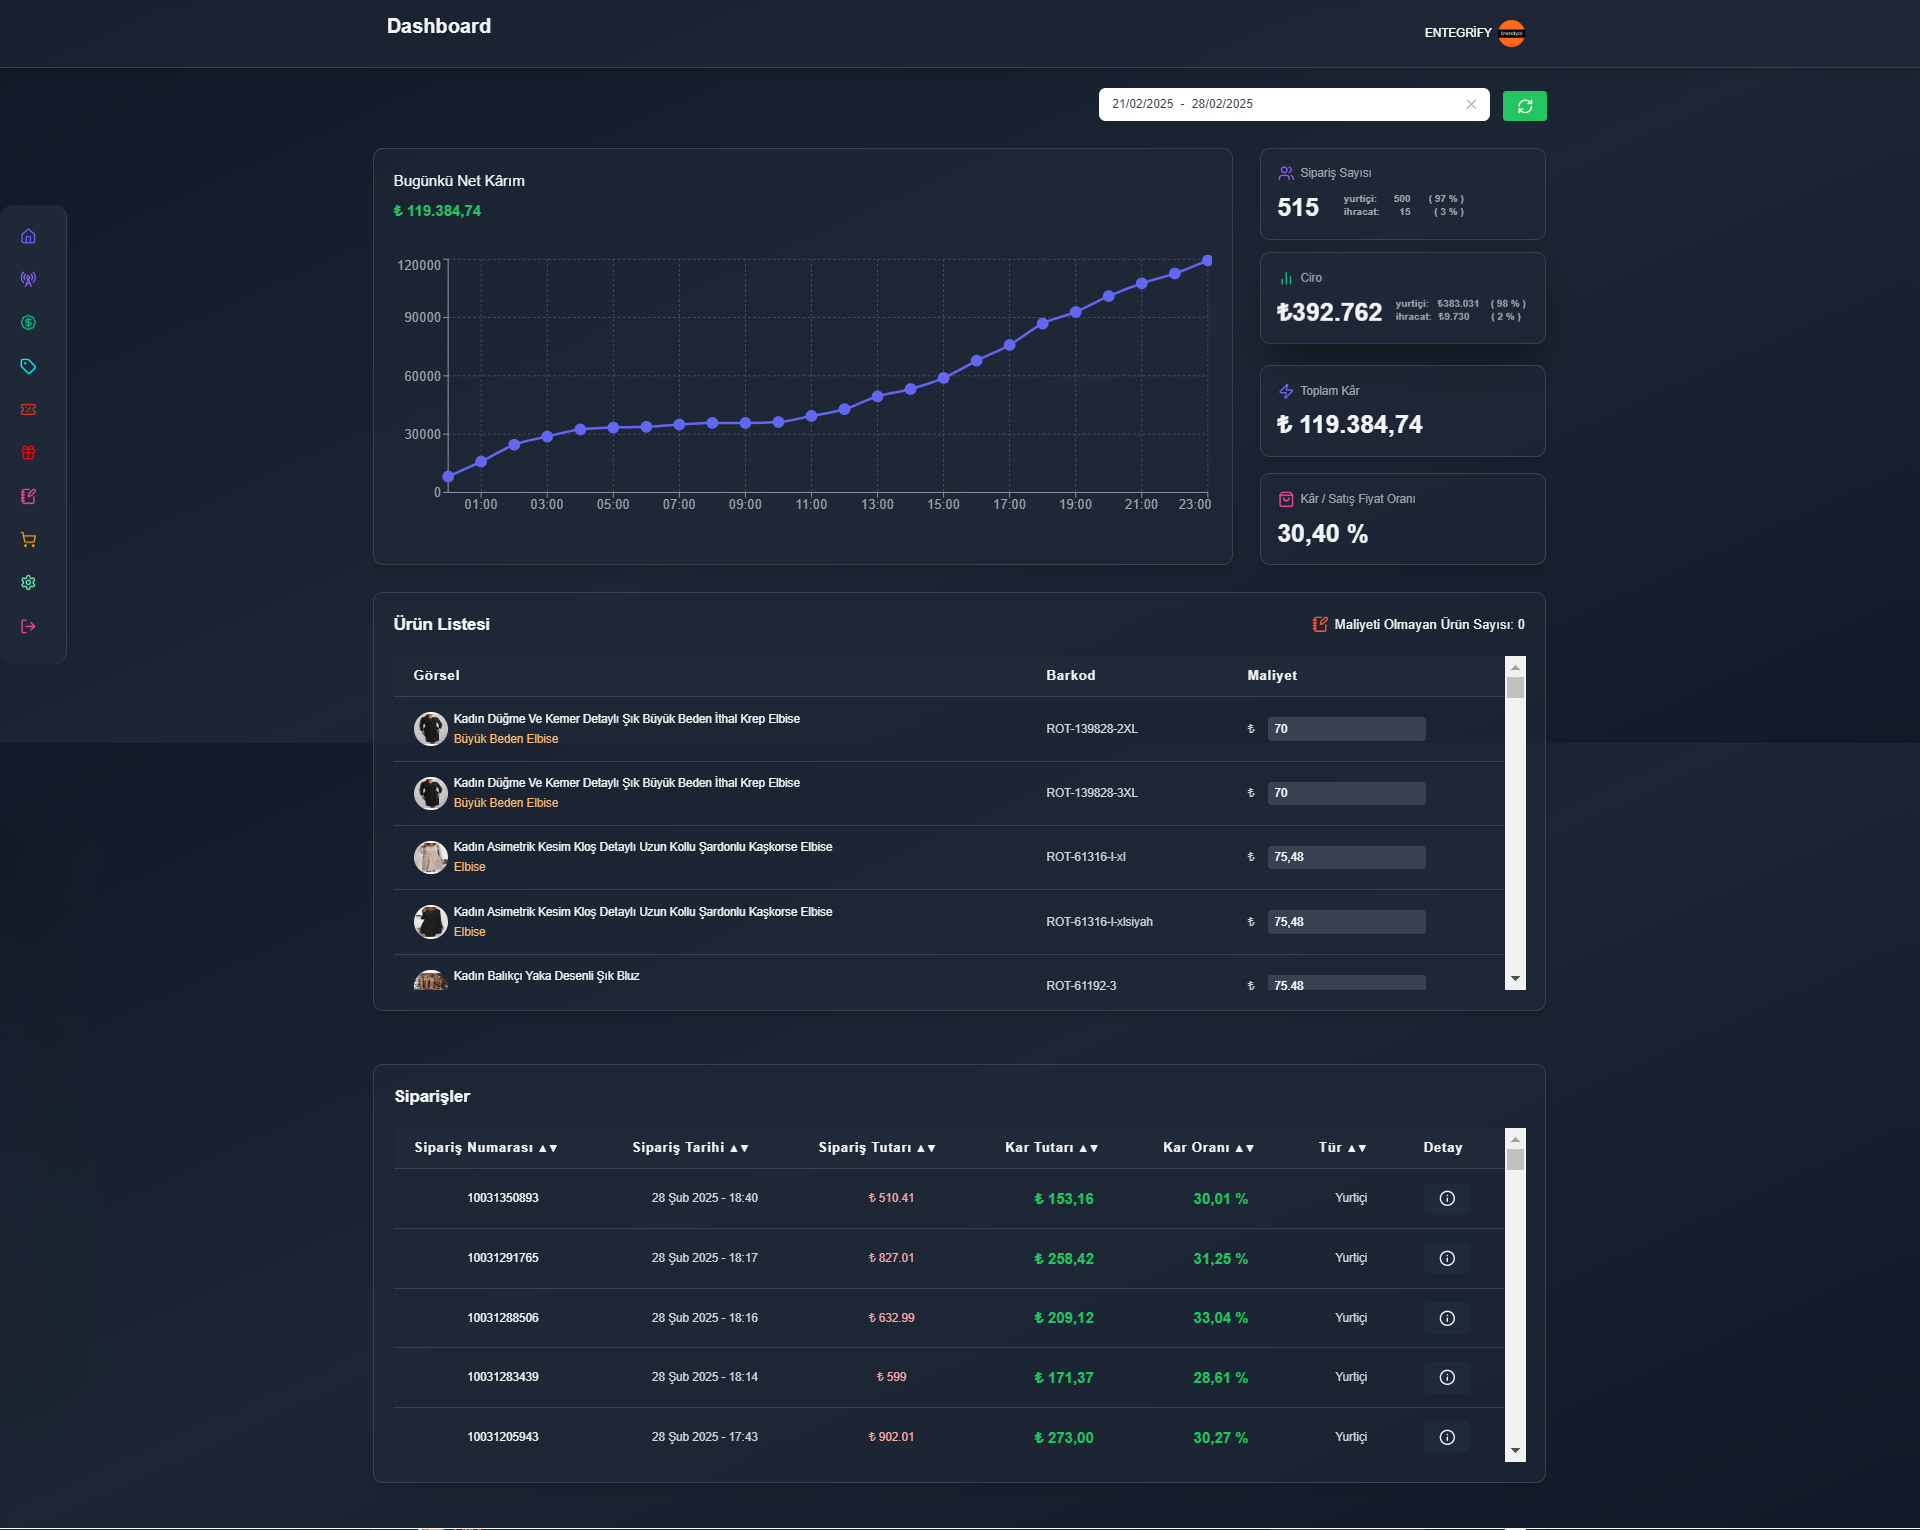The image size is (1920, 1530).
Task: Open the pink notebook edit icon
Action: (28, 496)
